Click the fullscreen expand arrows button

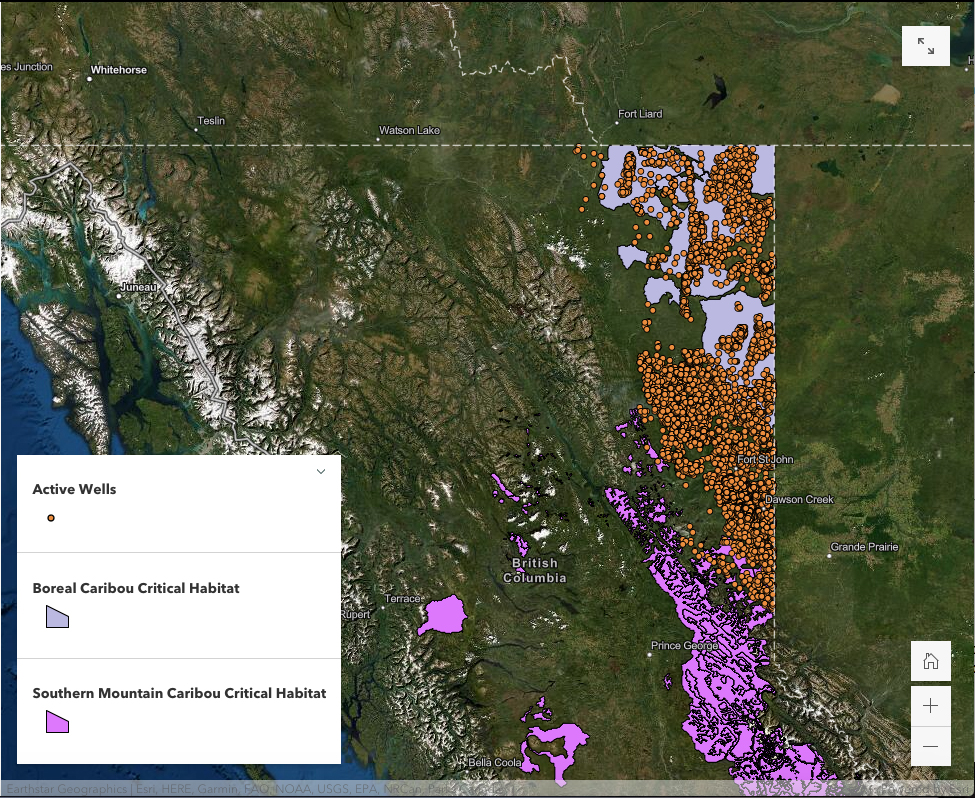tap(925, 47)
